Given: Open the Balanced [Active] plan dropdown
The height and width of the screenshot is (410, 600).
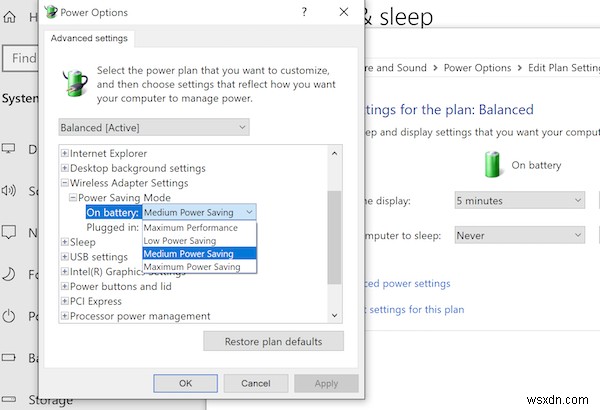Looking at the screenshot, I should click(x=154, y=127).
